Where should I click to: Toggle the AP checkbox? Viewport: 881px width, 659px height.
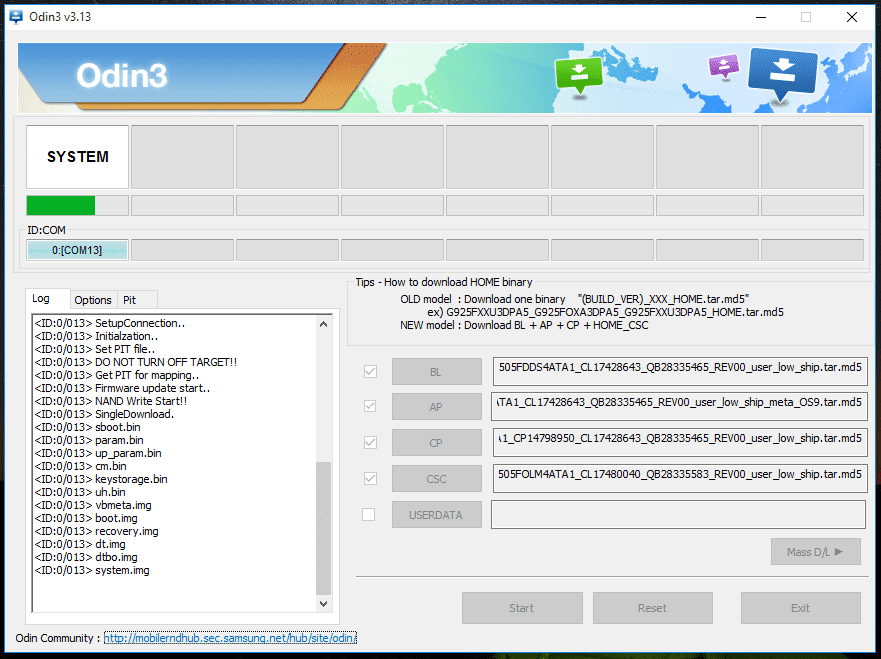[370, 406]
